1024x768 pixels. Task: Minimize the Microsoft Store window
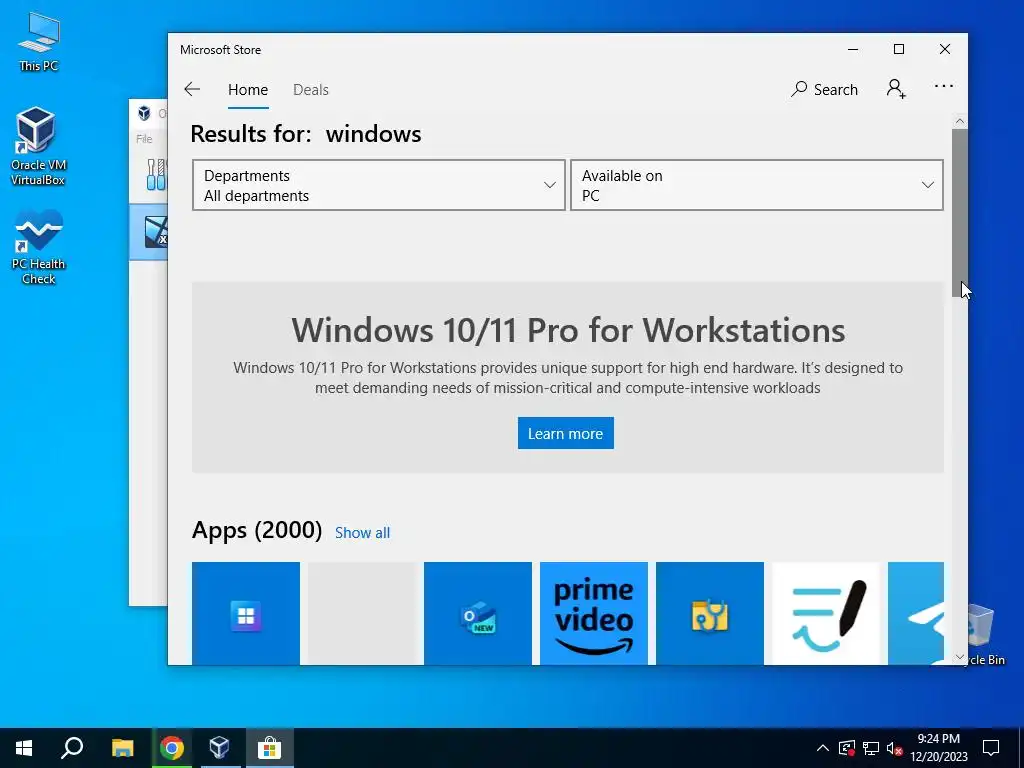click(x=853, y=50)
